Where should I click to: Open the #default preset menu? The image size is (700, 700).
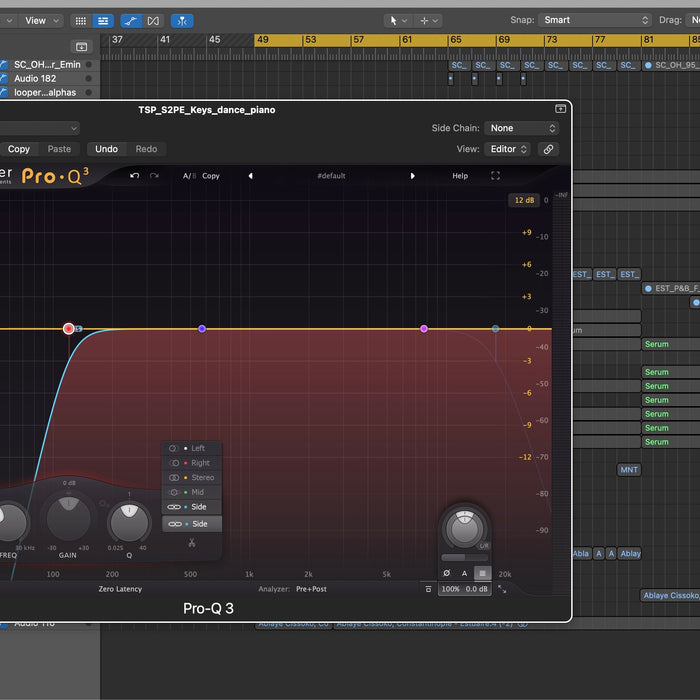point(331,176)
